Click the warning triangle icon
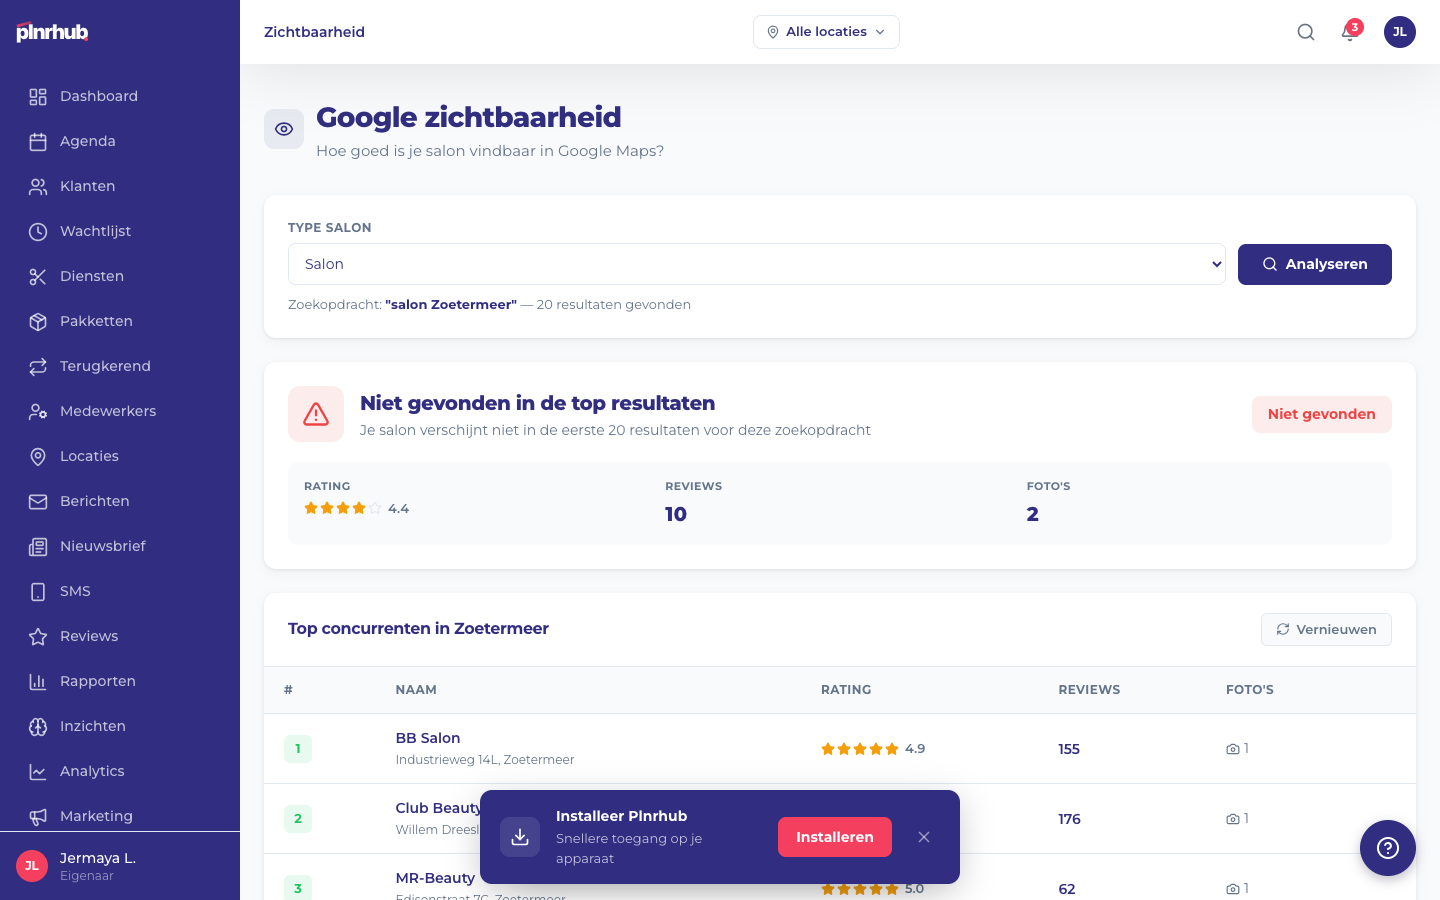1440x900 pixels. tap(316, 414)
